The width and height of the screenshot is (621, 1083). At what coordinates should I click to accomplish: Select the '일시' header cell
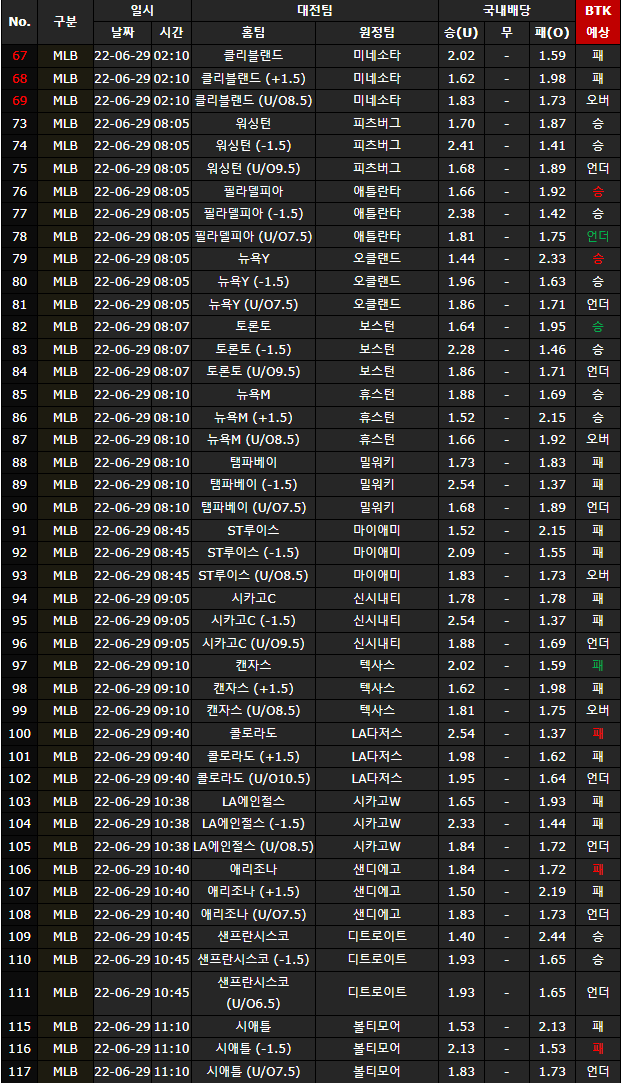(142, 10)
